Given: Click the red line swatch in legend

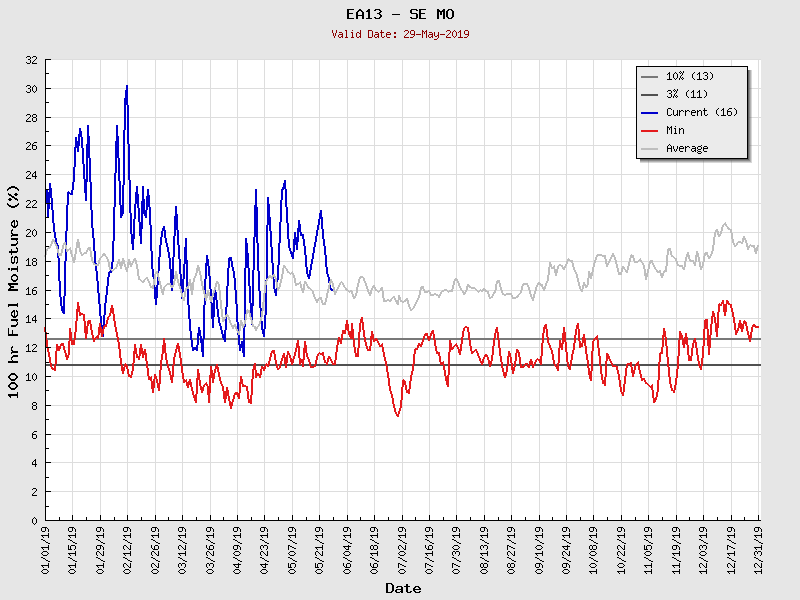Looking at the screenshot, I should 650,130.
